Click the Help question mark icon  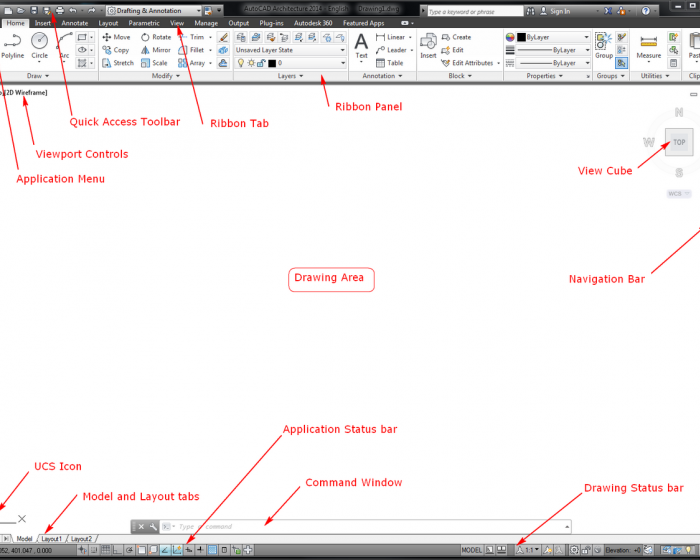(646, 11)
